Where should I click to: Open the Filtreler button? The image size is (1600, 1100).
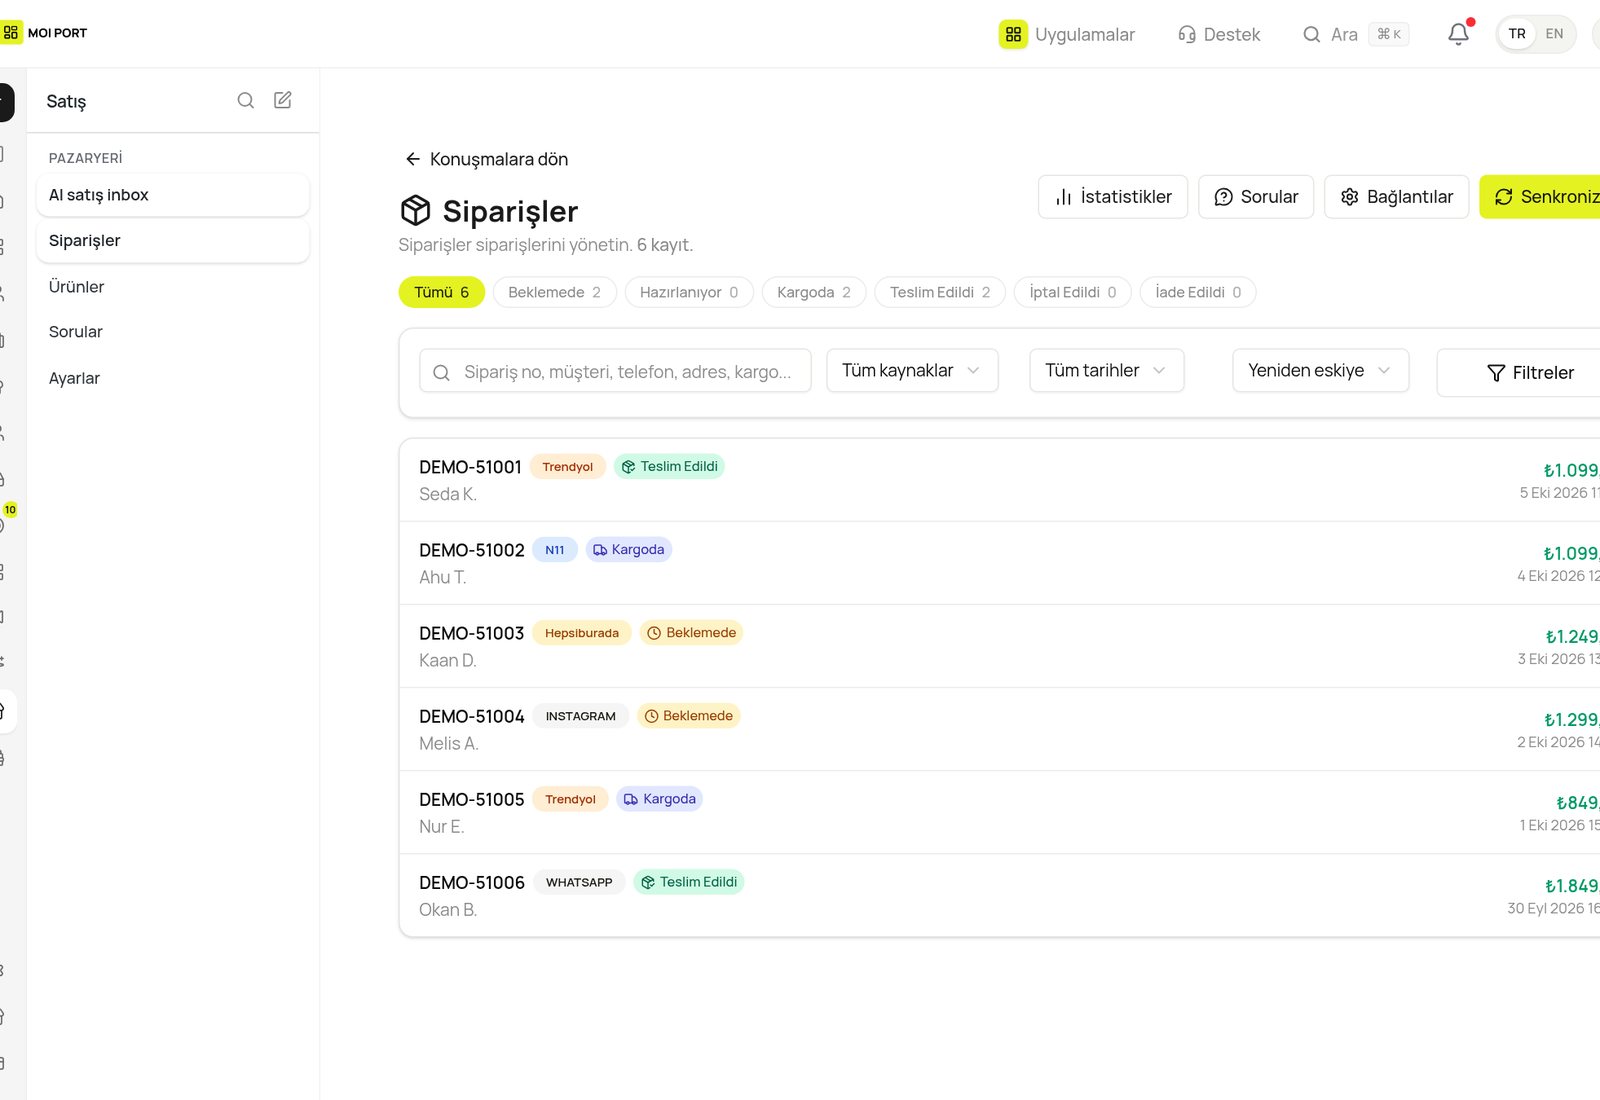(x=1518, y=373)
